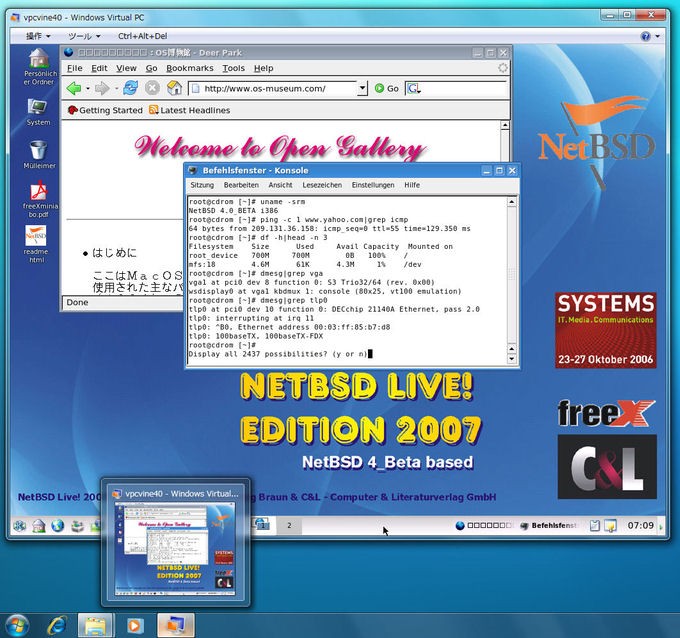Open the Einstellungen menu in Konsole
This screenshot has height=638, width=680.
(x=373, y=185)
